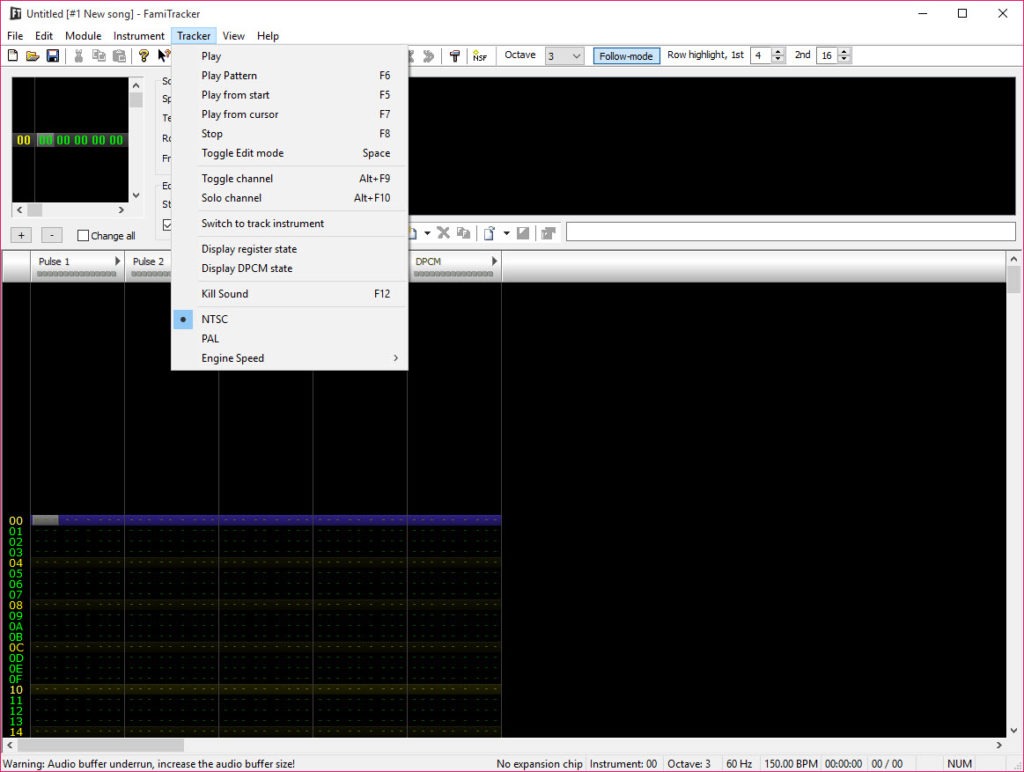Open the Edit menu
Image resolution: width=1024 pixels, height=772 pixels.
(x=44, y=36)
